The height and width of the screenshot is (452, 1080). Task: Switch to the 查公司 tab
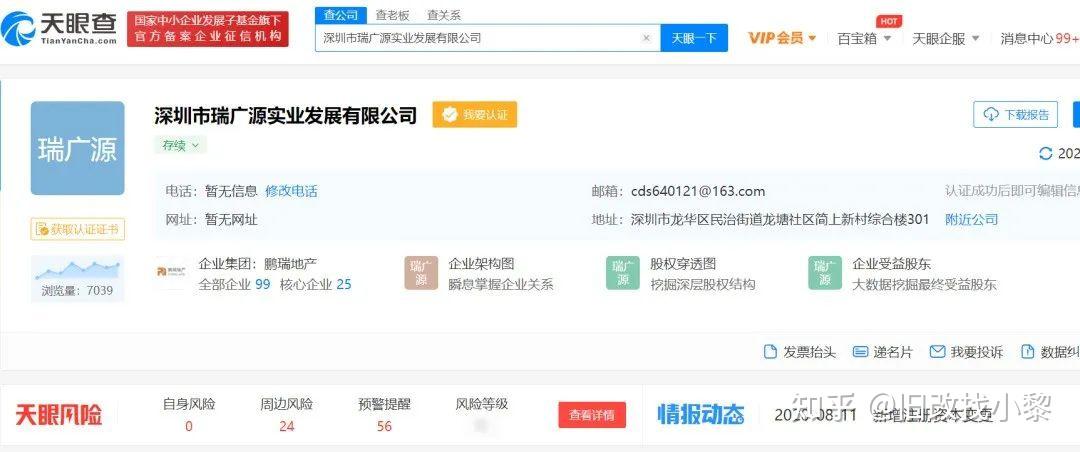pyautogui.click(x=341, y=14)
